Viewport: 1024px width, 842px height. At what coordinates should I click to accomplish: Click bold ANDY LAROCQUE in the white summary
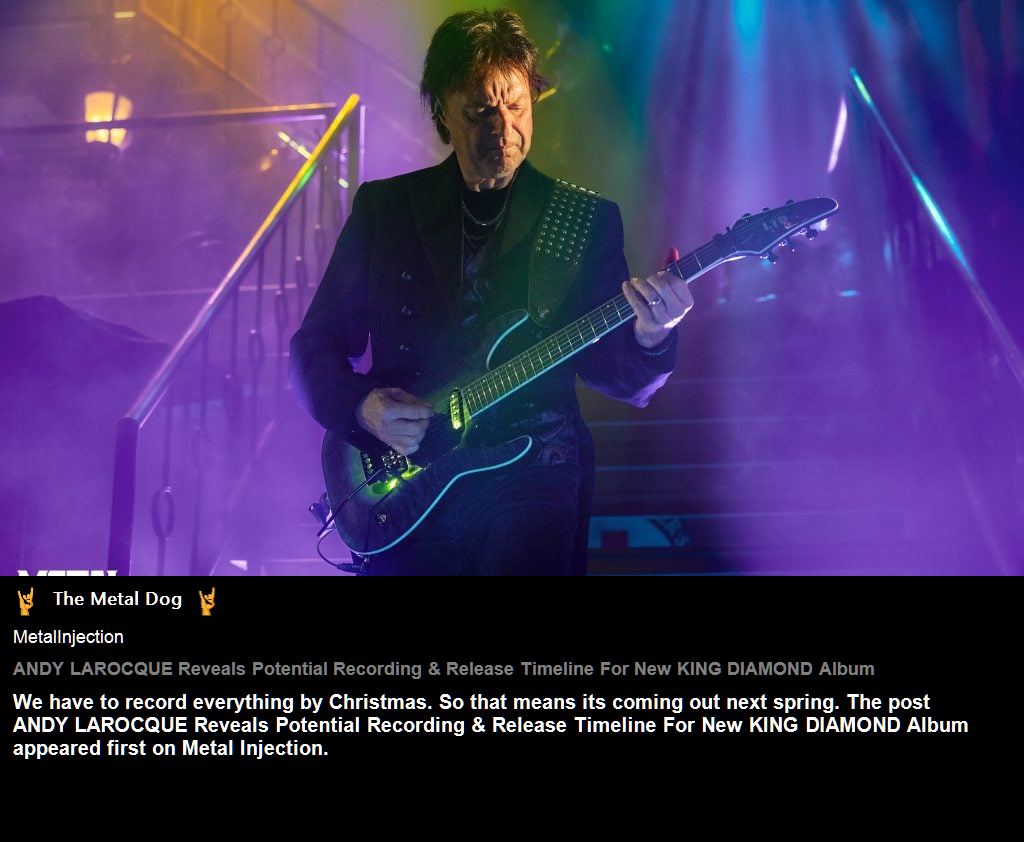click(100, 725)
